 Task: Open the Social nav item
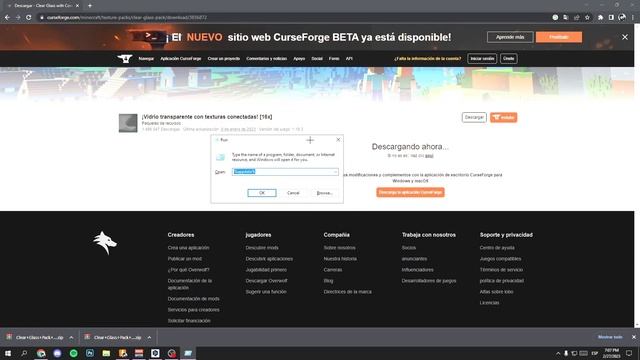click(x=317, y=59)
